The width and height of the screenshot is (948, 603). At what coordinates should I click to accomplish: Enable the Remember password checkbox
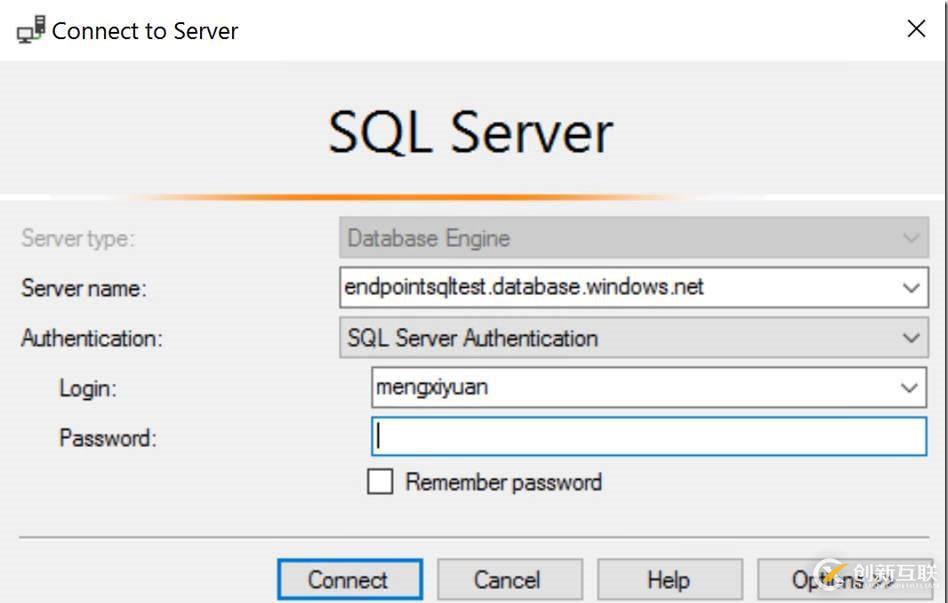(x=380, y=482)
